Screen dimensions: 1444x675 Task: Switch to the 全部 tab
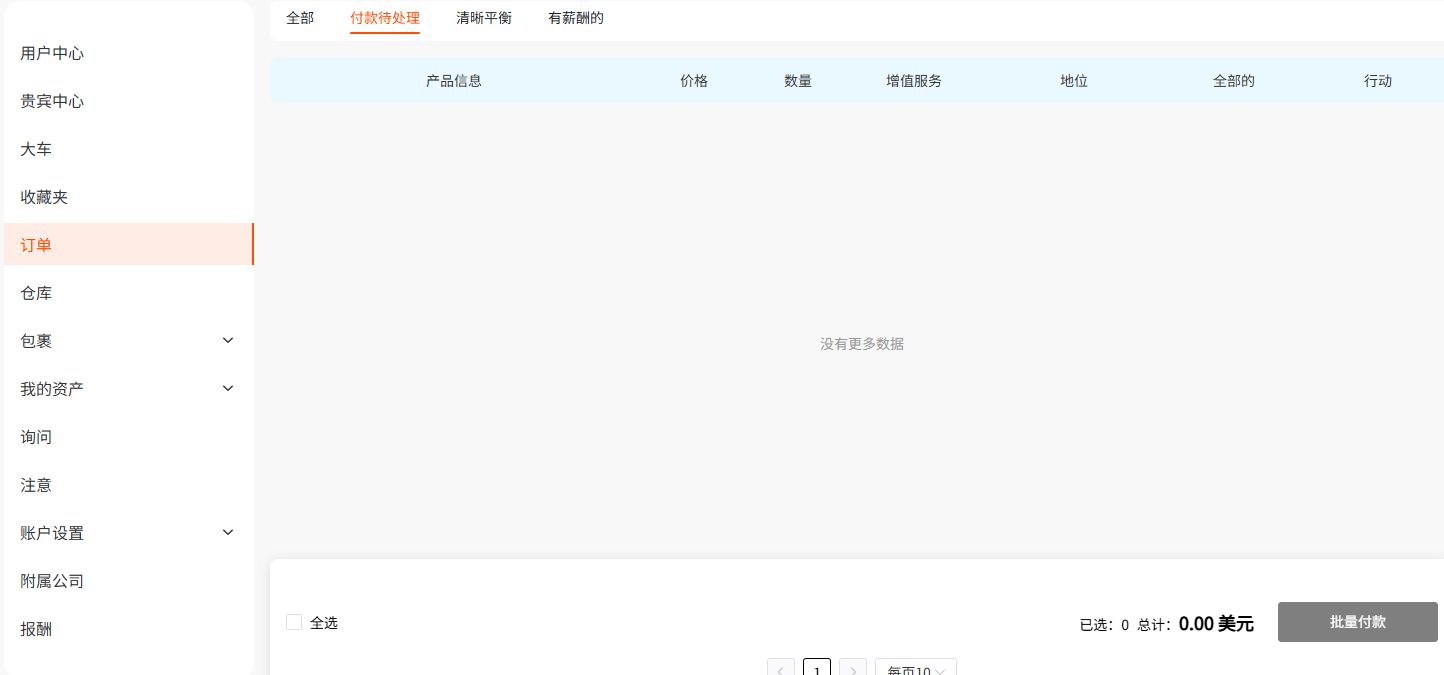[300, 18]
